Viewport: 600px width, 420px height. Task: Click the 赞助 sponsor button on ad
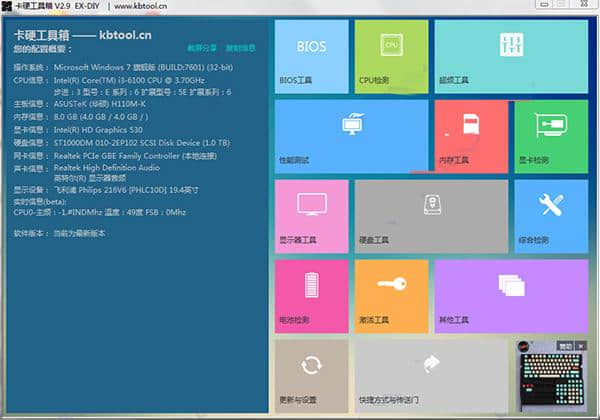coord(566,345)
